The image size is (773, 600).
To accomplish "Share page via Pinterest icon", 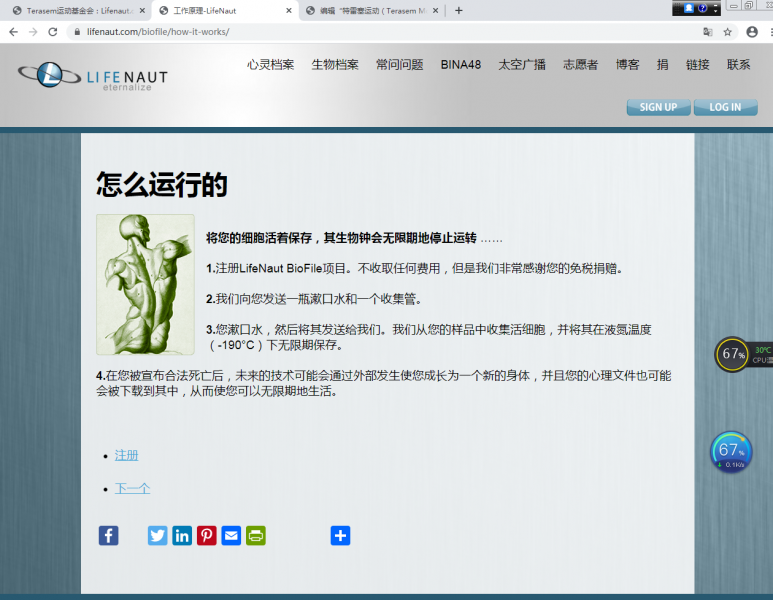I will [207, 535].
